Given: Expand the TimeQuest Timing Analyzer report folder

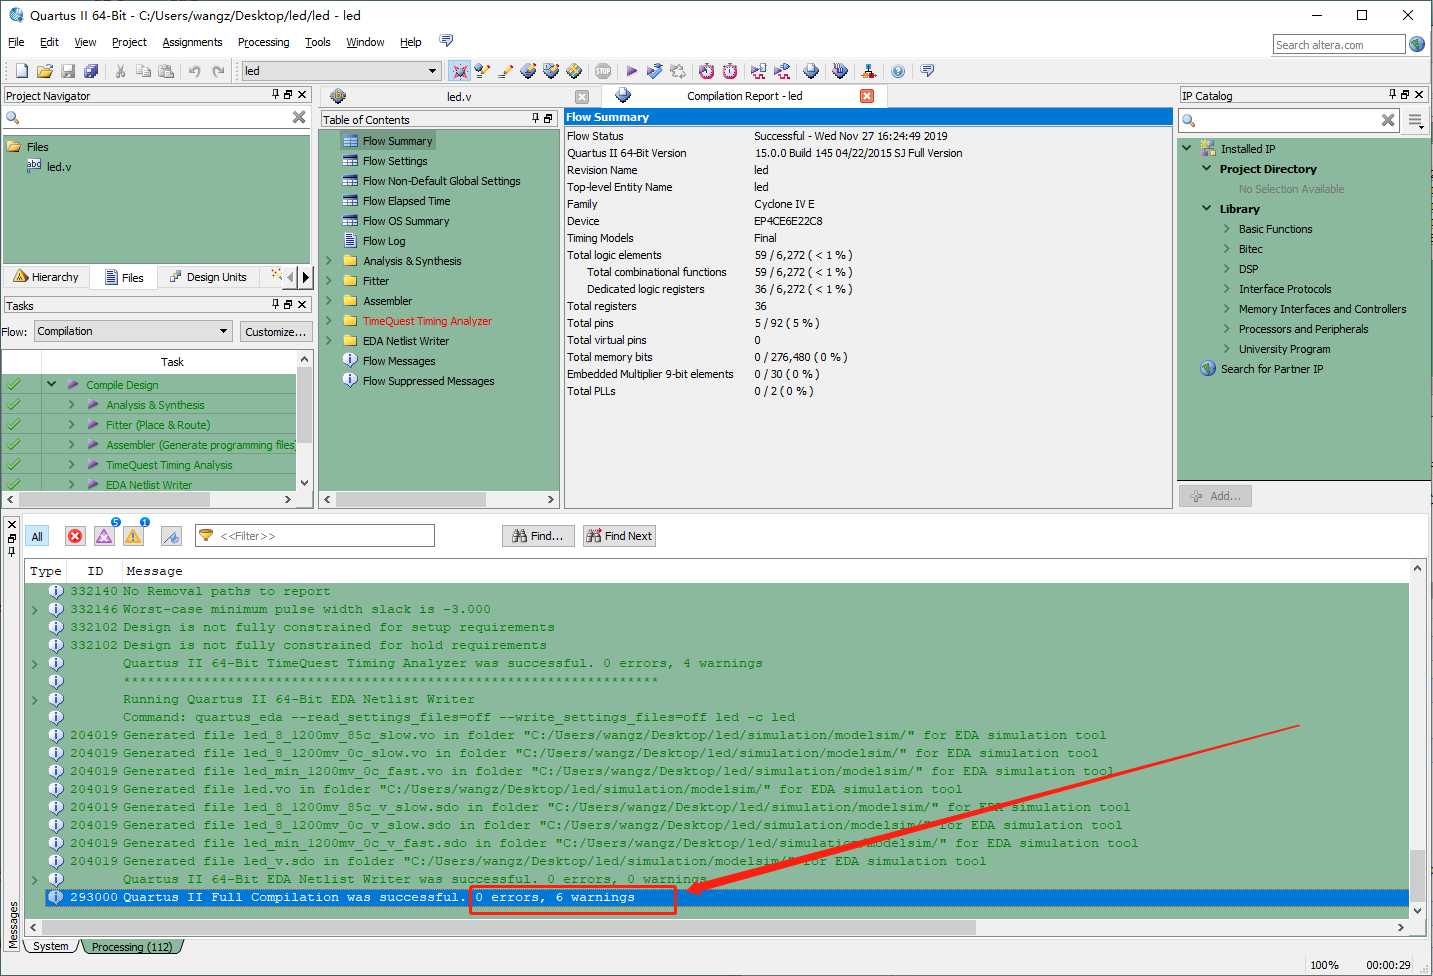Looking at the screenshot, I should coord(329,321).
